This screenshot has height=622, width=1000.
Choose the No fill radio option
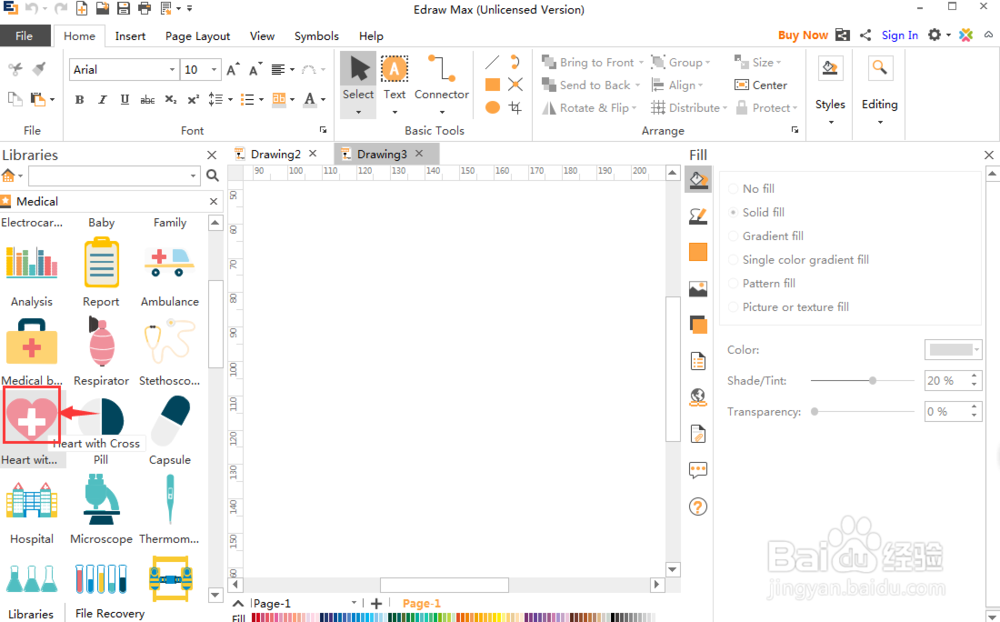point(733,189)
